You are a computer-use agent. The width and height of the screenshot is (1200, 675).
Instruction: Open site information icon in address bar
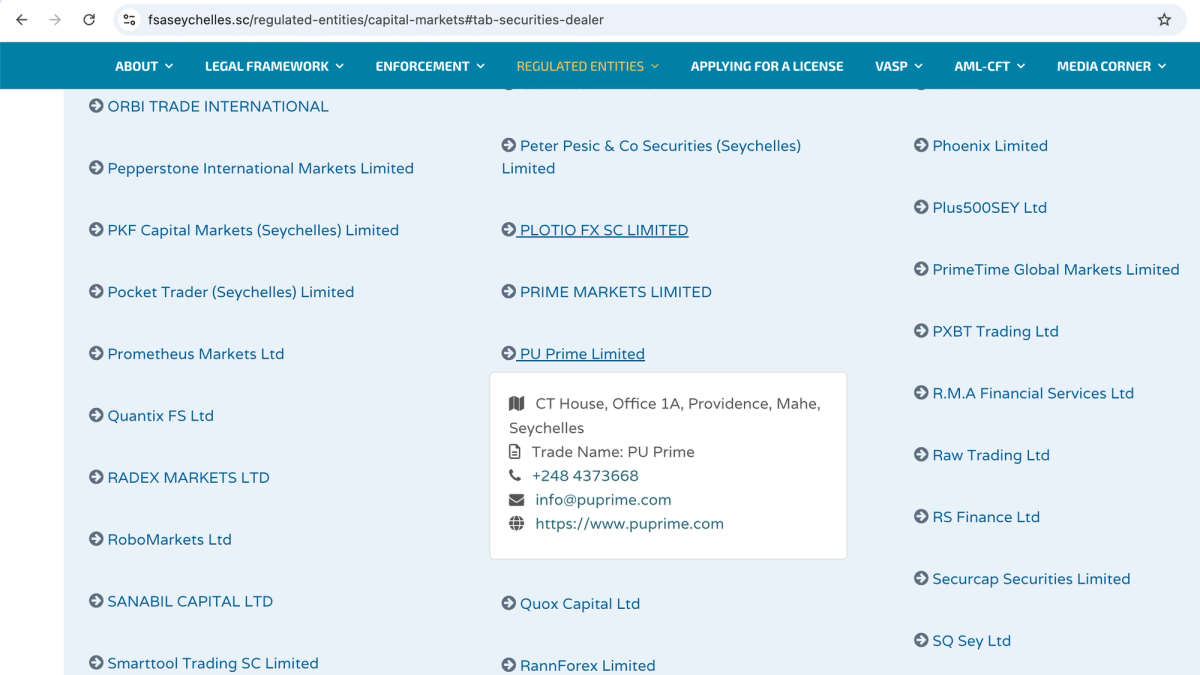pyautogui.click(x=129, y=20)
